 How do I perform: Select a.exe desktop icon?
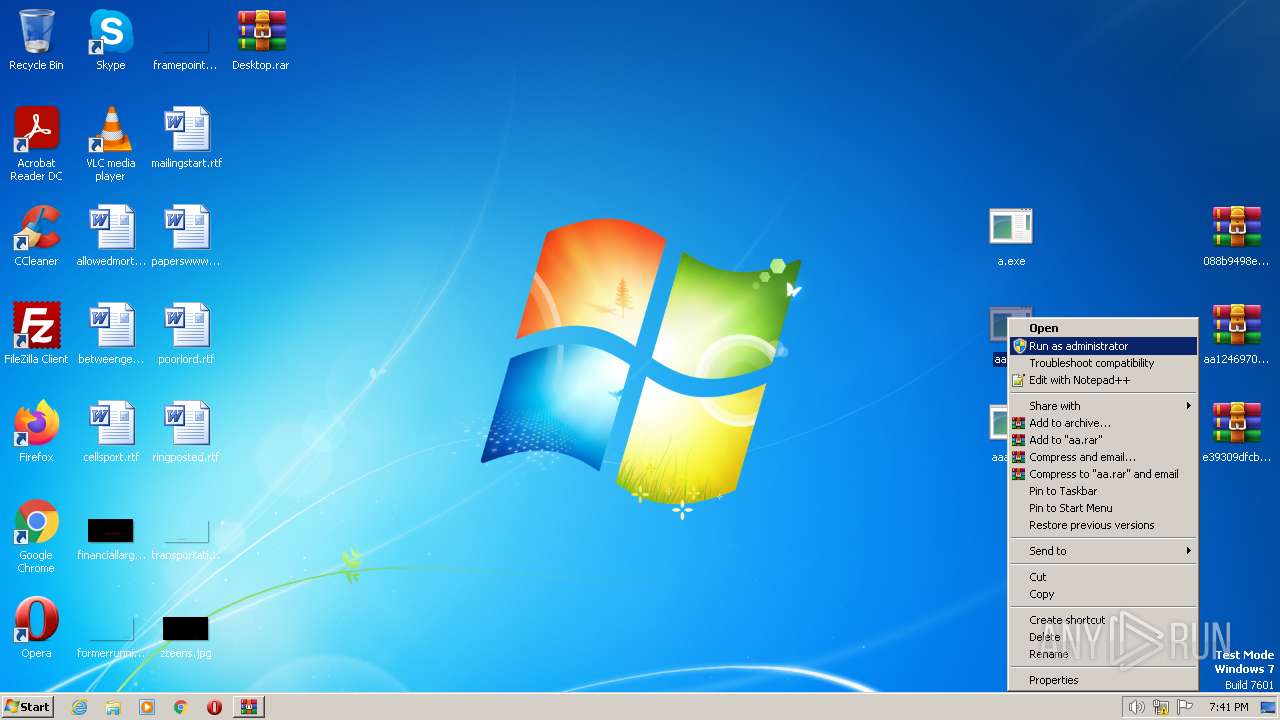tap(1011, 236)
